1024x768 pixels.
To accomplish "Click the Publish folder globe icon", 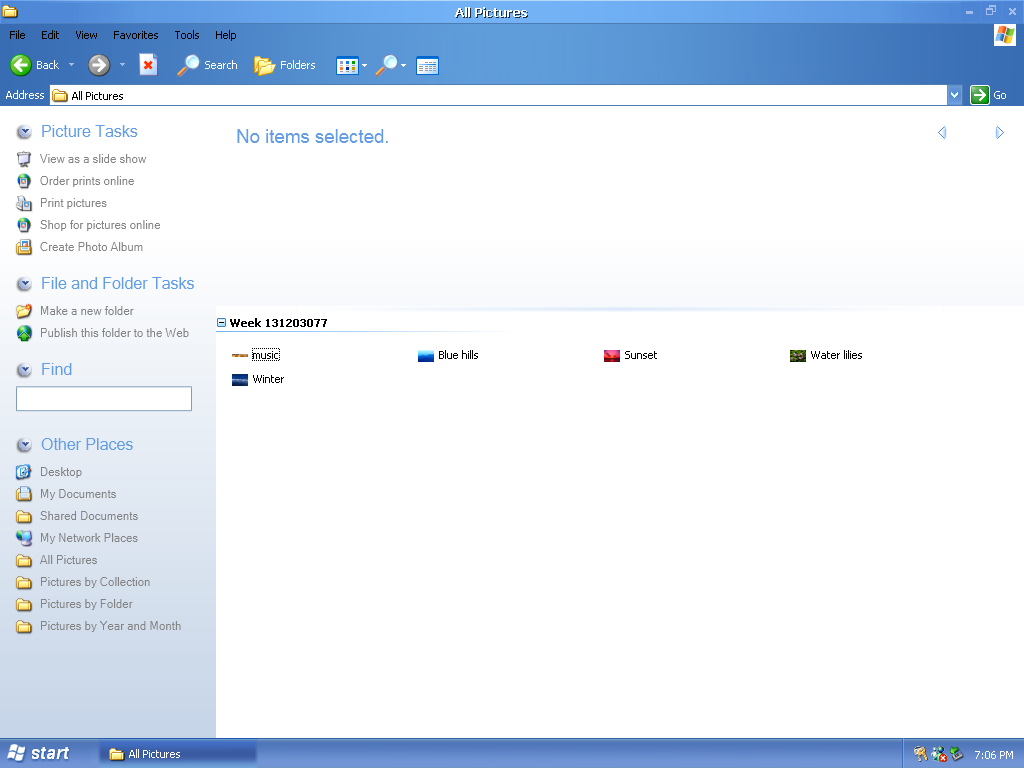I will point(24,333).
